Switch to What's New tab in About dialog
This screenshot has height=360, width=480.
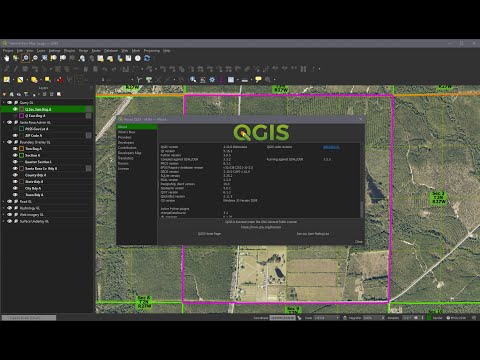[127, 132]
